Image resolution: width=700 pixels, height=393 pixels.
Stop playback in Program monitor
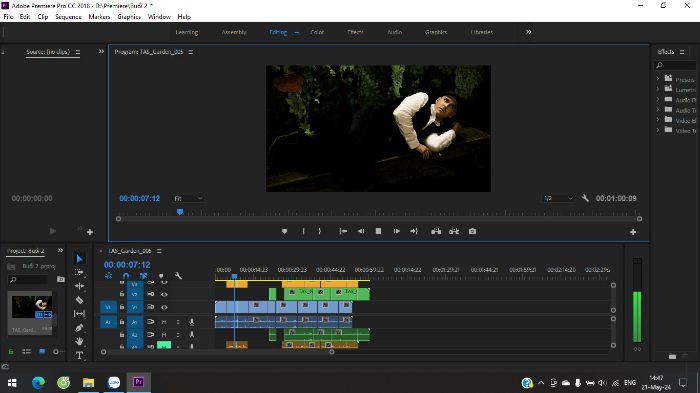(x=378, y=231)
